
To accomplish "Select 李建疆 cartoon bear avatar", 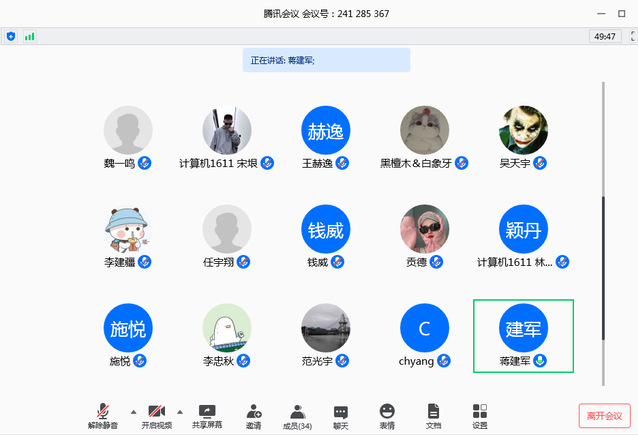I will (128, 229).
